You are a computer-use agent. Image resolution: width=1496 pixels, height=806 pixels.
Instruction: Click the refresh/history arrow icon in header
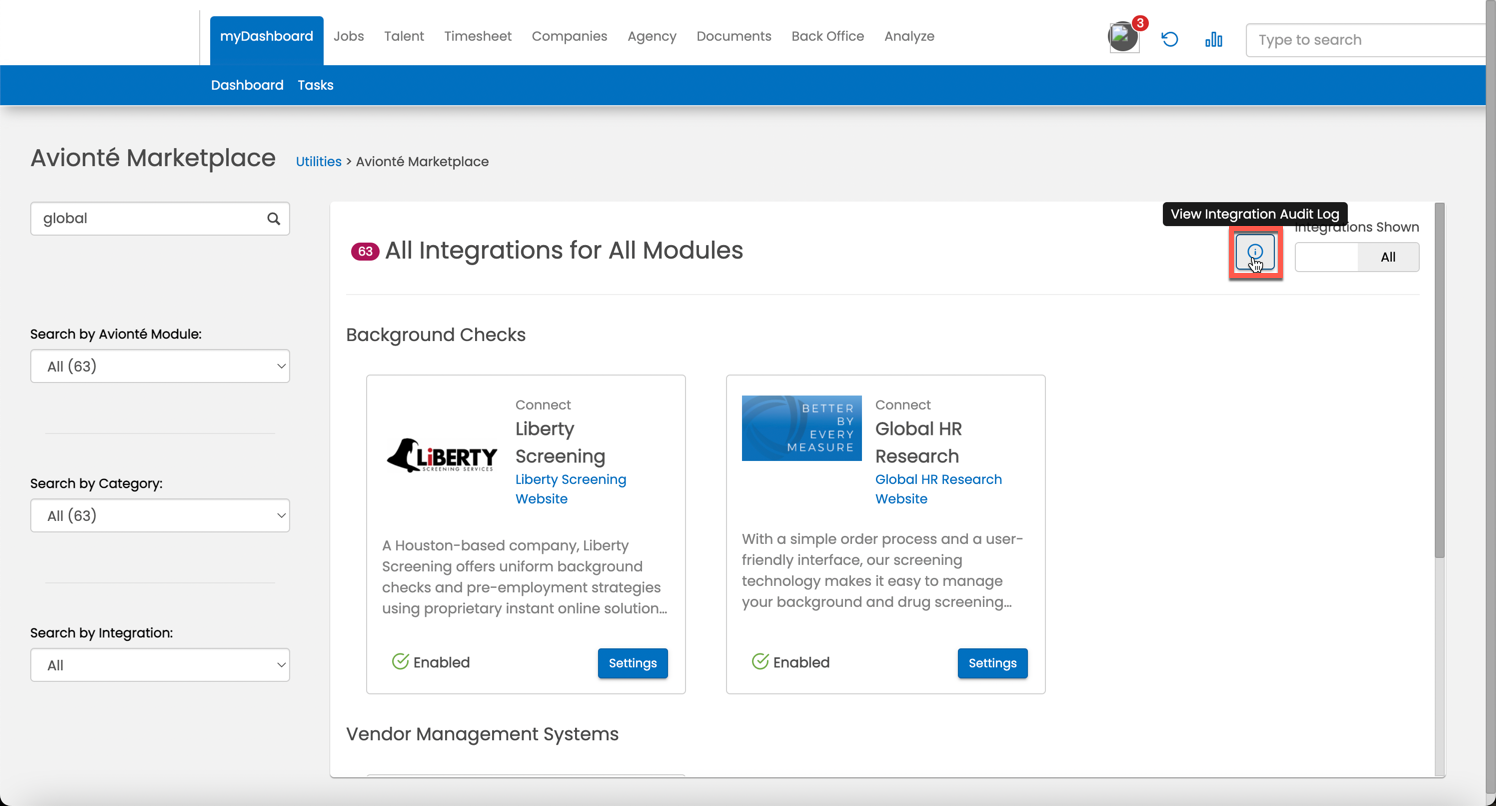(1170, 39)
